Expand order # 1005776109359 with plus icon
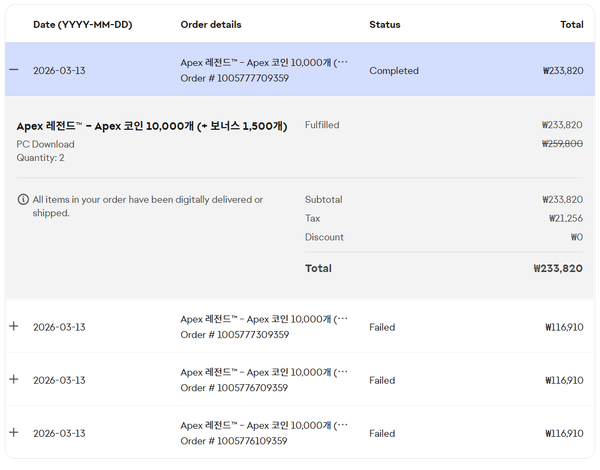The width and height of the screenshot is (600, 470). [13, 432]
